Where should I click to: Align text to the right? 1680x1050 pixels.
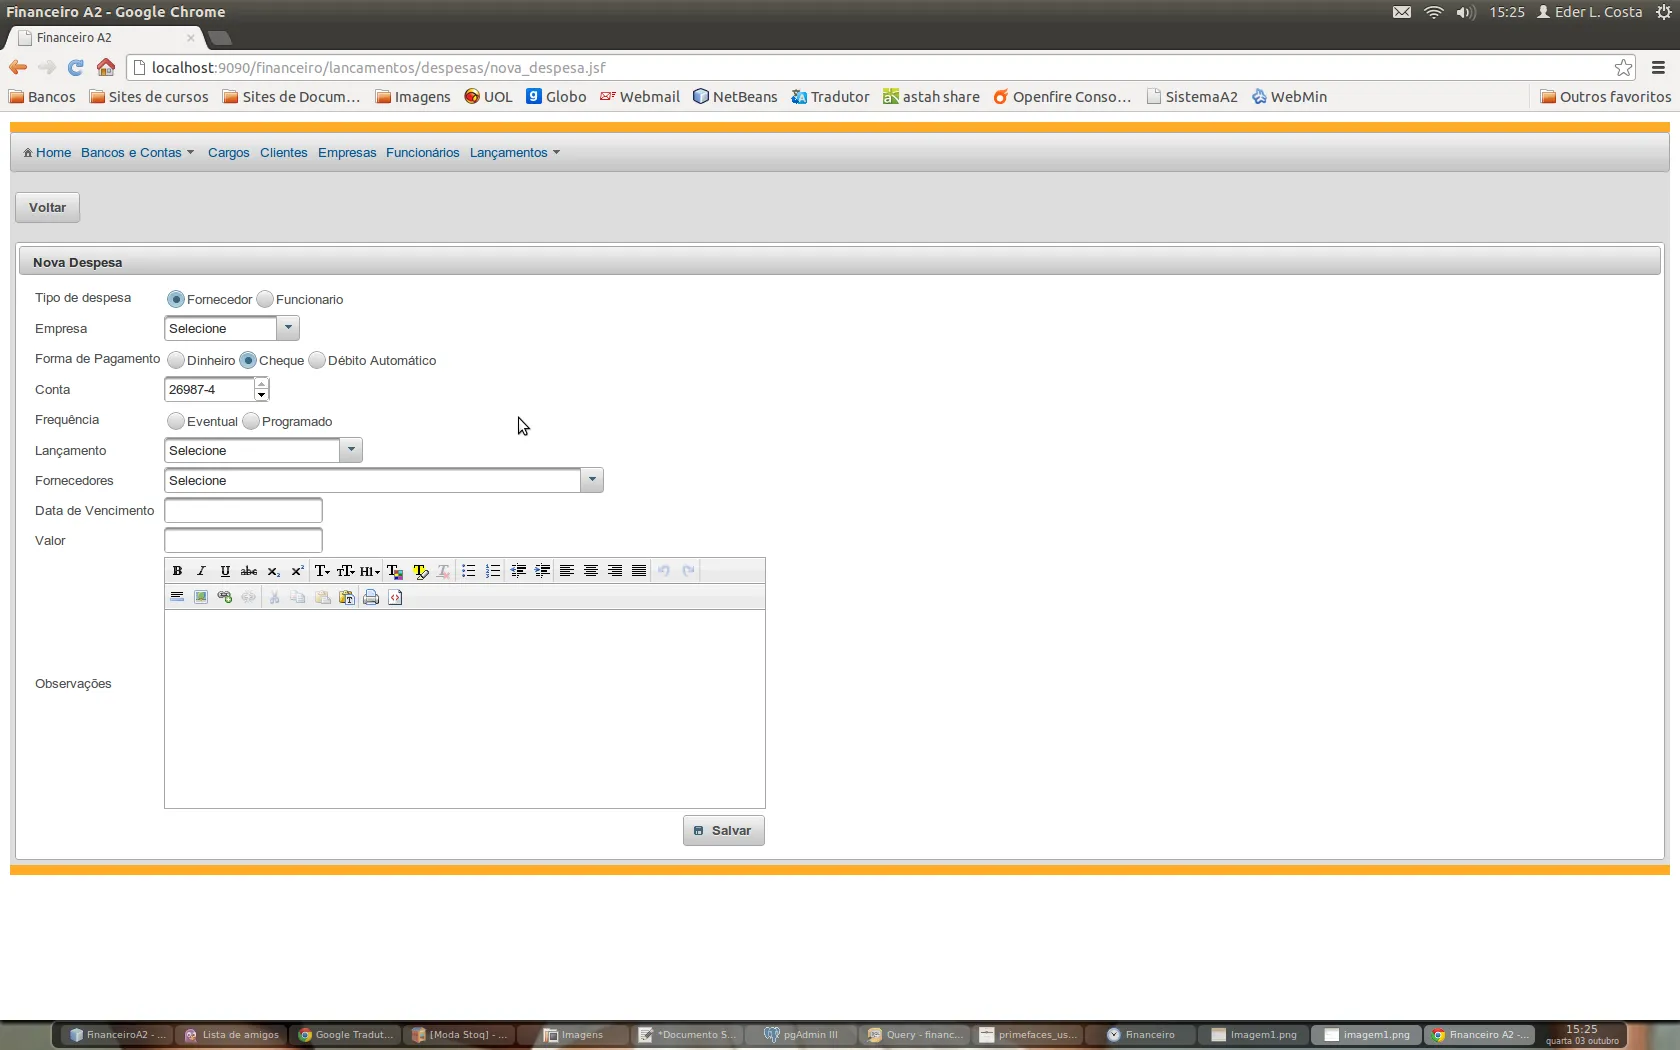615,571
